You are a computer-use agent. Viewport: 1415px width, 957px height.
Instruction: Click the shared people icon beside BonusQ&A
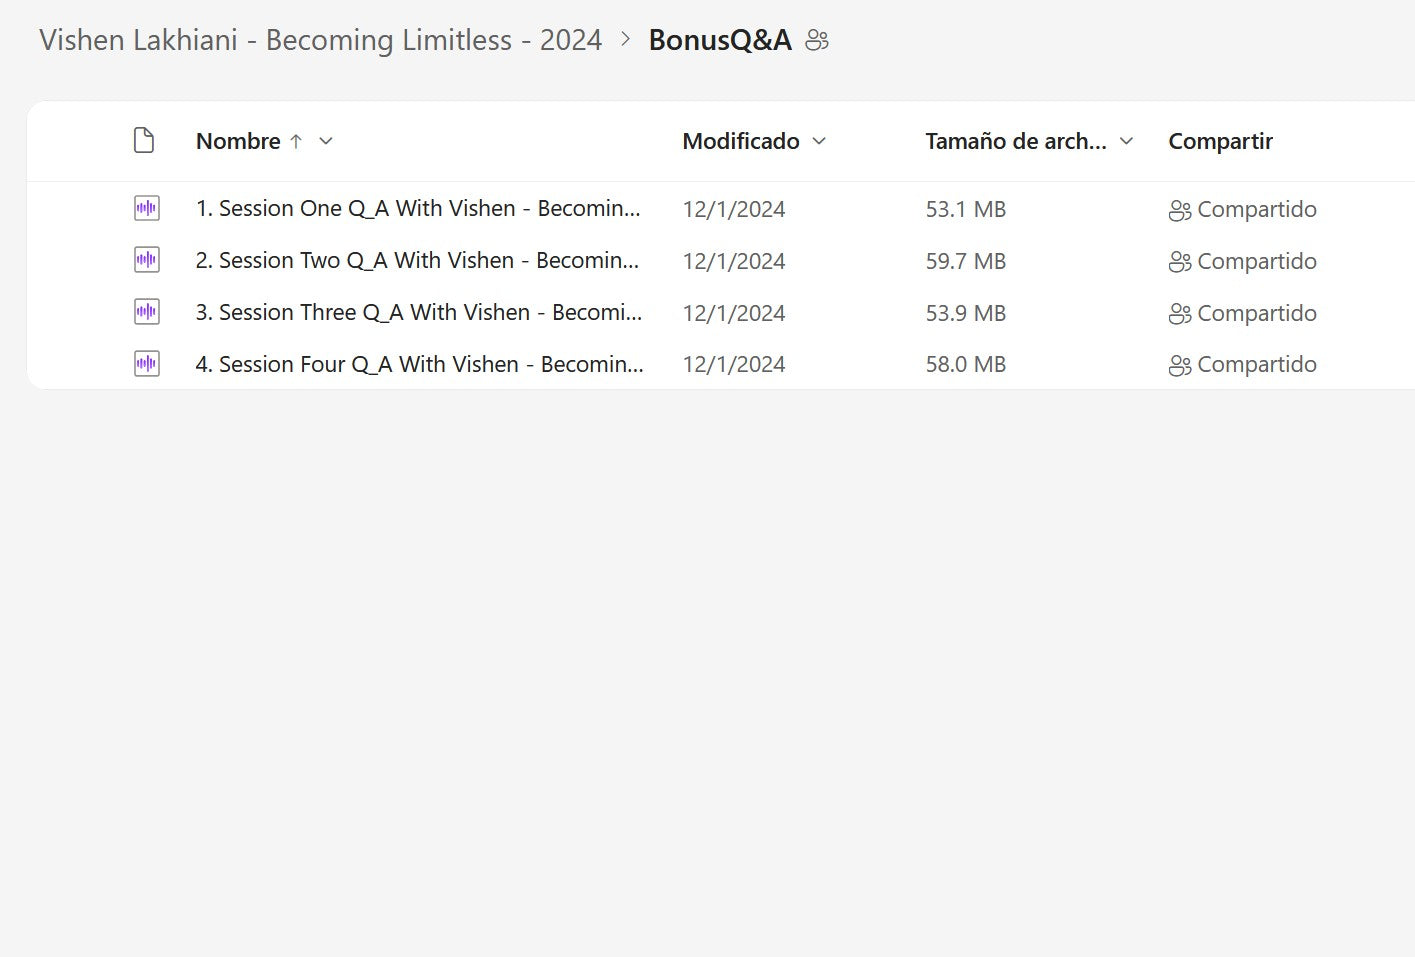pos(817,40)
